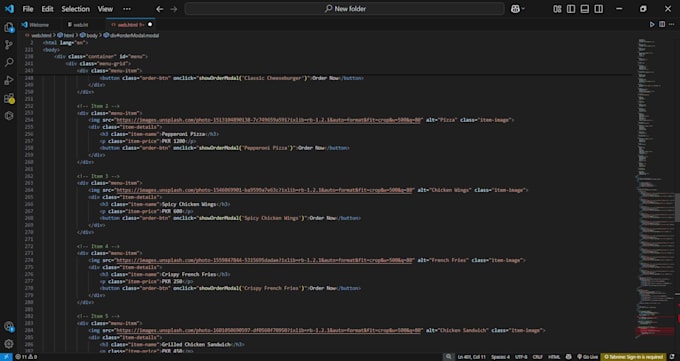Open the View menu
The image size is (680, 361).
pos(105,9)
